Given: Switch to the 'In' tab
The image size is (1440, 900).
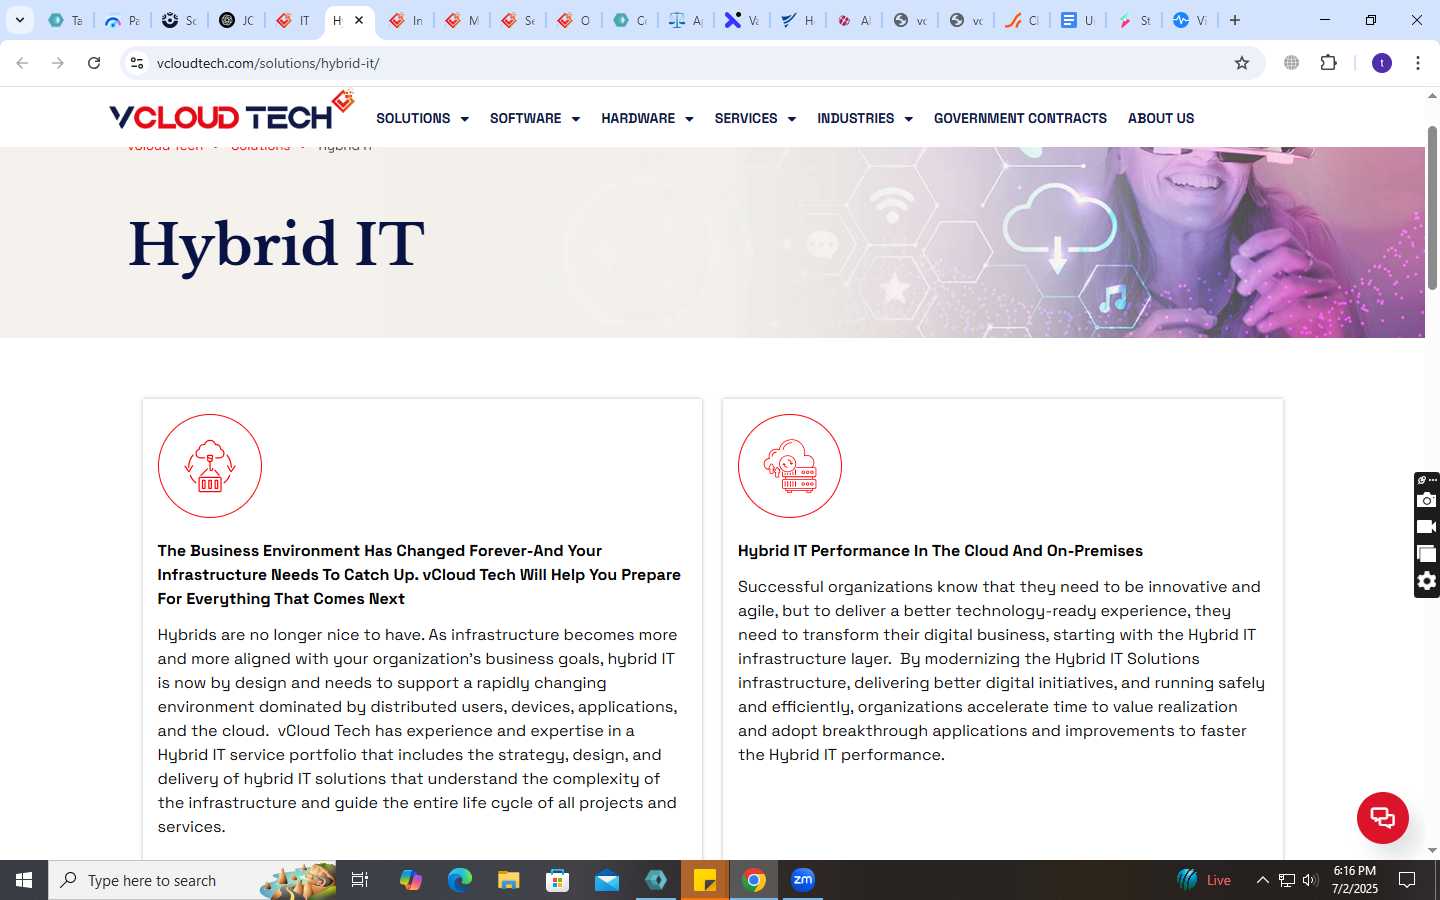Looking at the screenshot, I should pos(406,20).
